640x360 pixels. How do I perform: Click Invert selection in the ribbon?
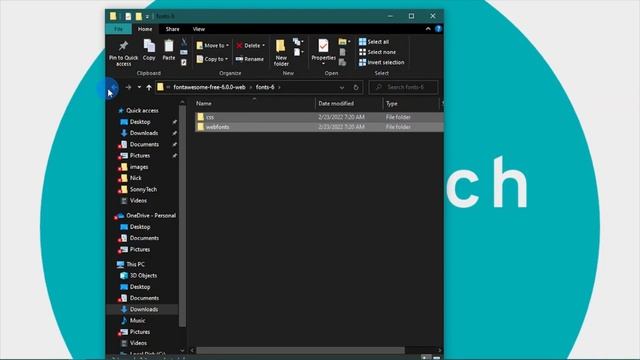tap(382, 62)
